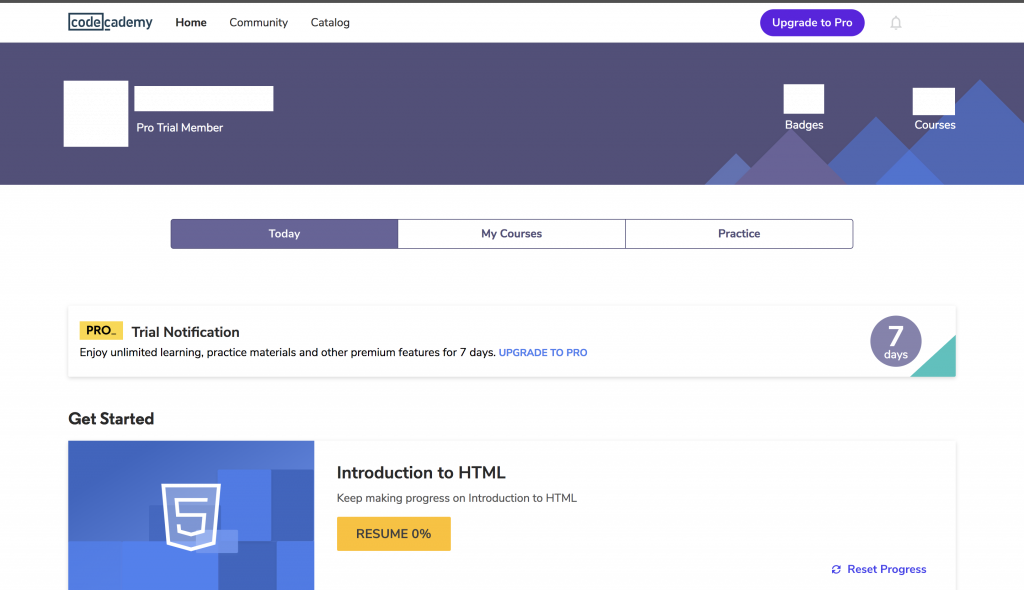Click the Badges count in profile header
The image size is (1024, 590).
click(x=804, y=99)
